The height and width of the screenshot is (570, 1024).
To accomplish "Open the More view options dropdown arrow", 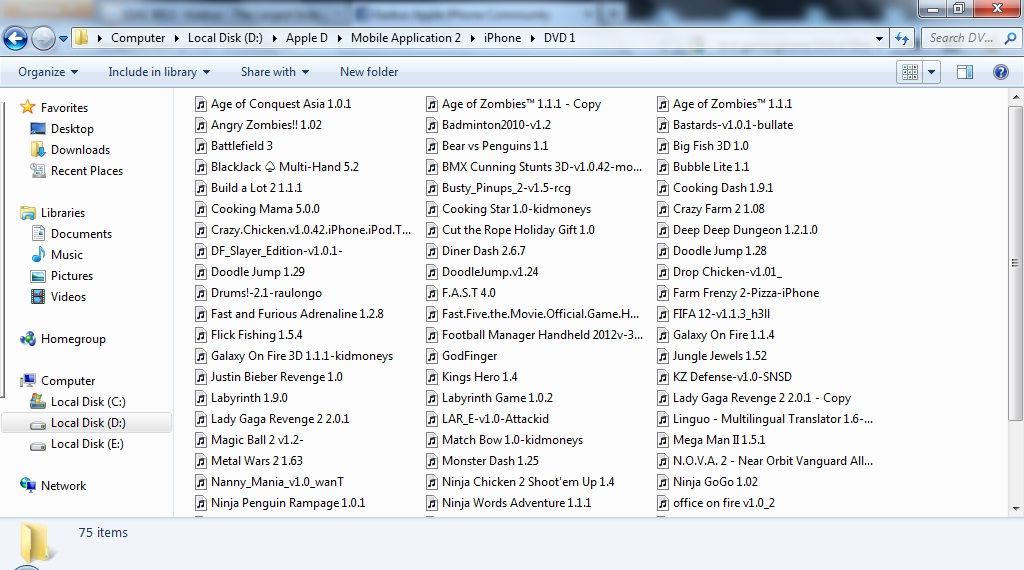I will (x=932, y=72).
